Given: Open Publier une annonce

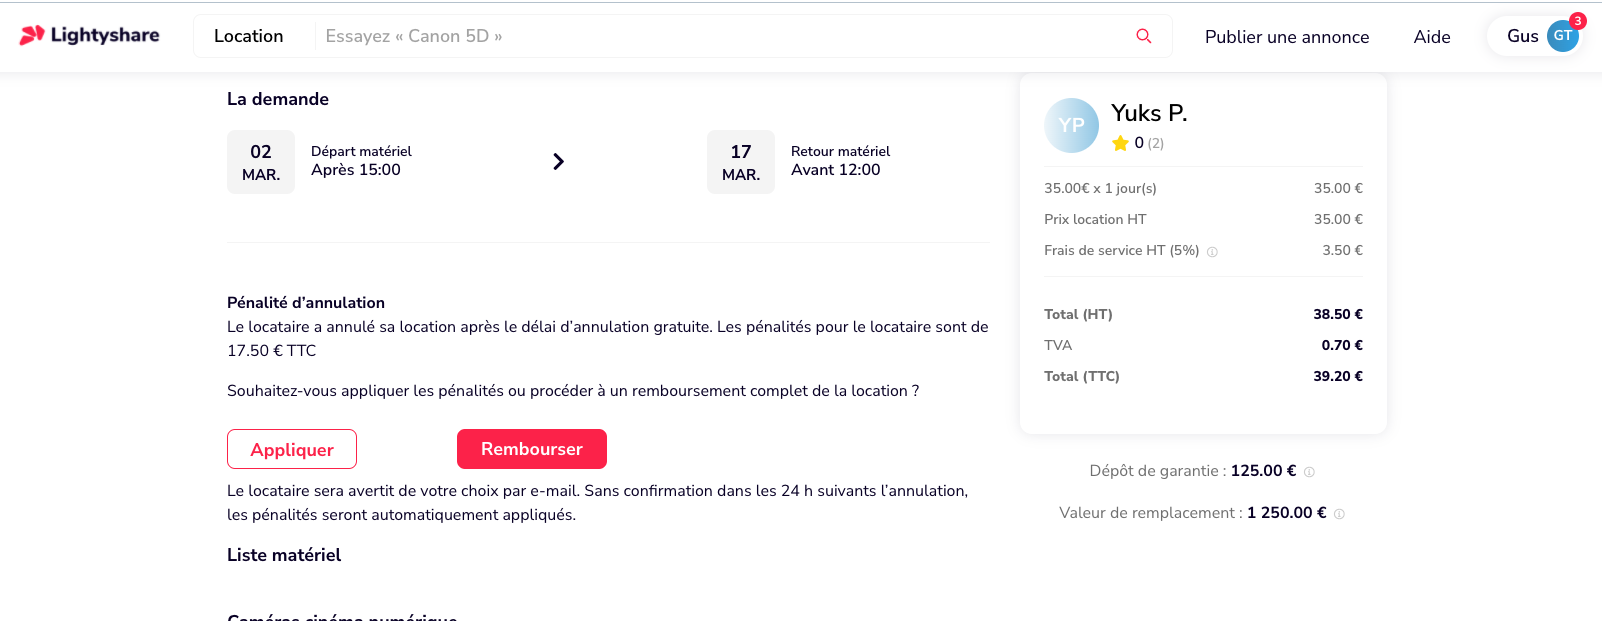Looking at the screenshot, I should click(1287, 37).
